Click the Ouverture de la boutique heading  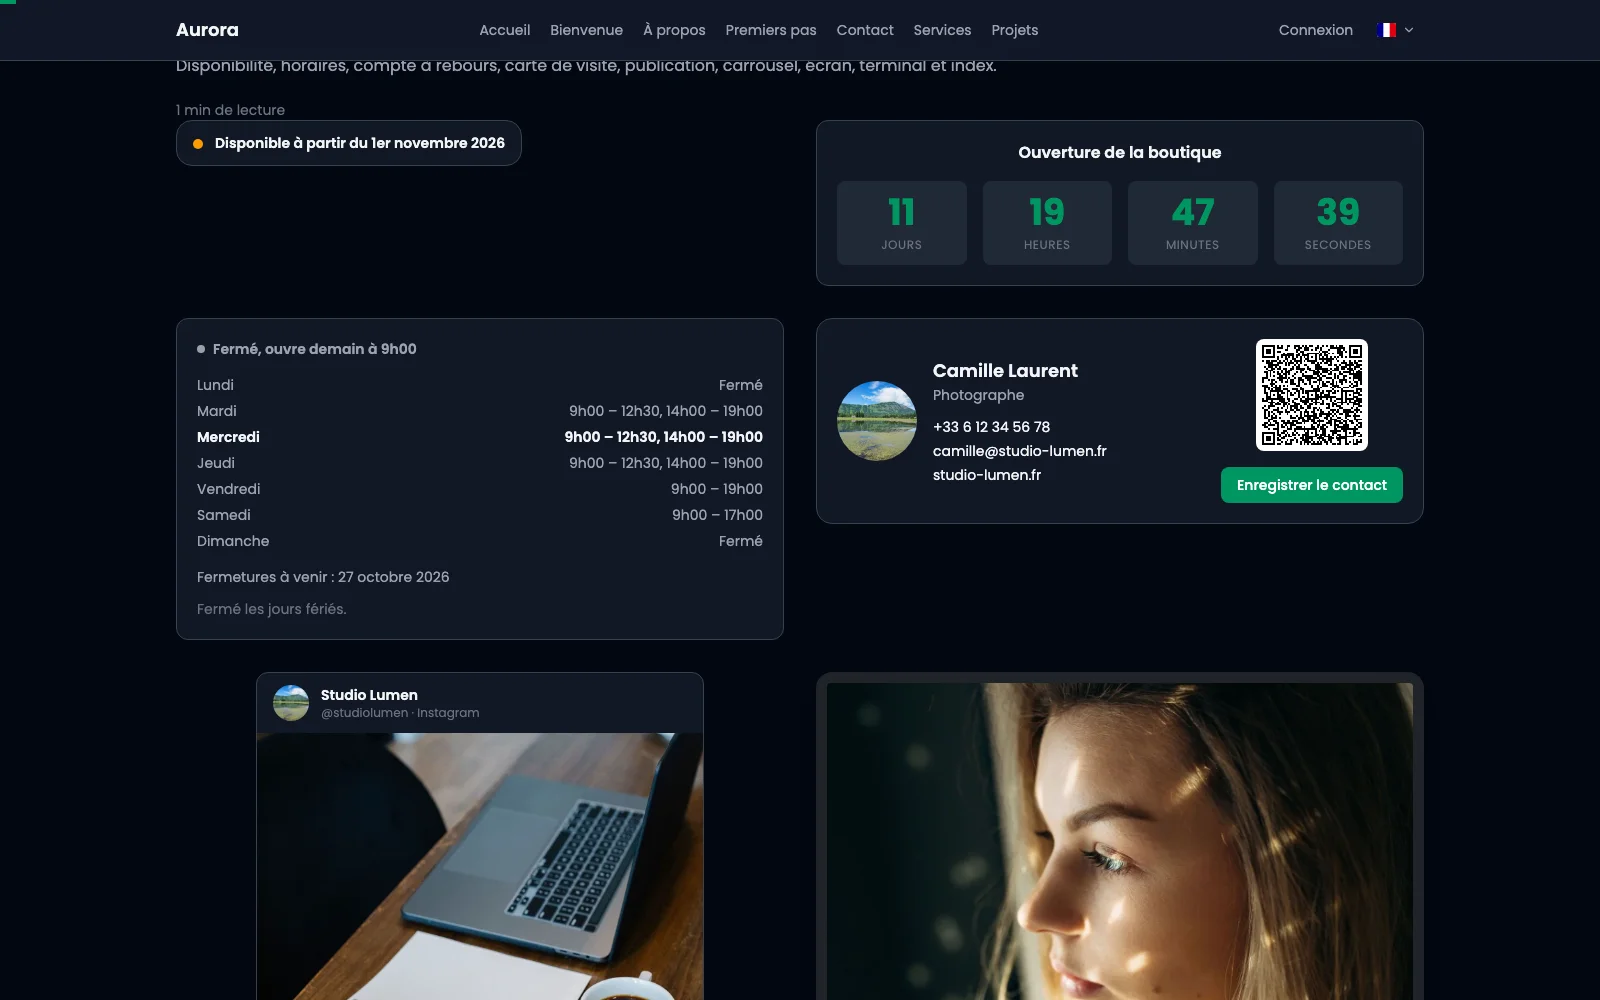click(x=1120, y=152)
